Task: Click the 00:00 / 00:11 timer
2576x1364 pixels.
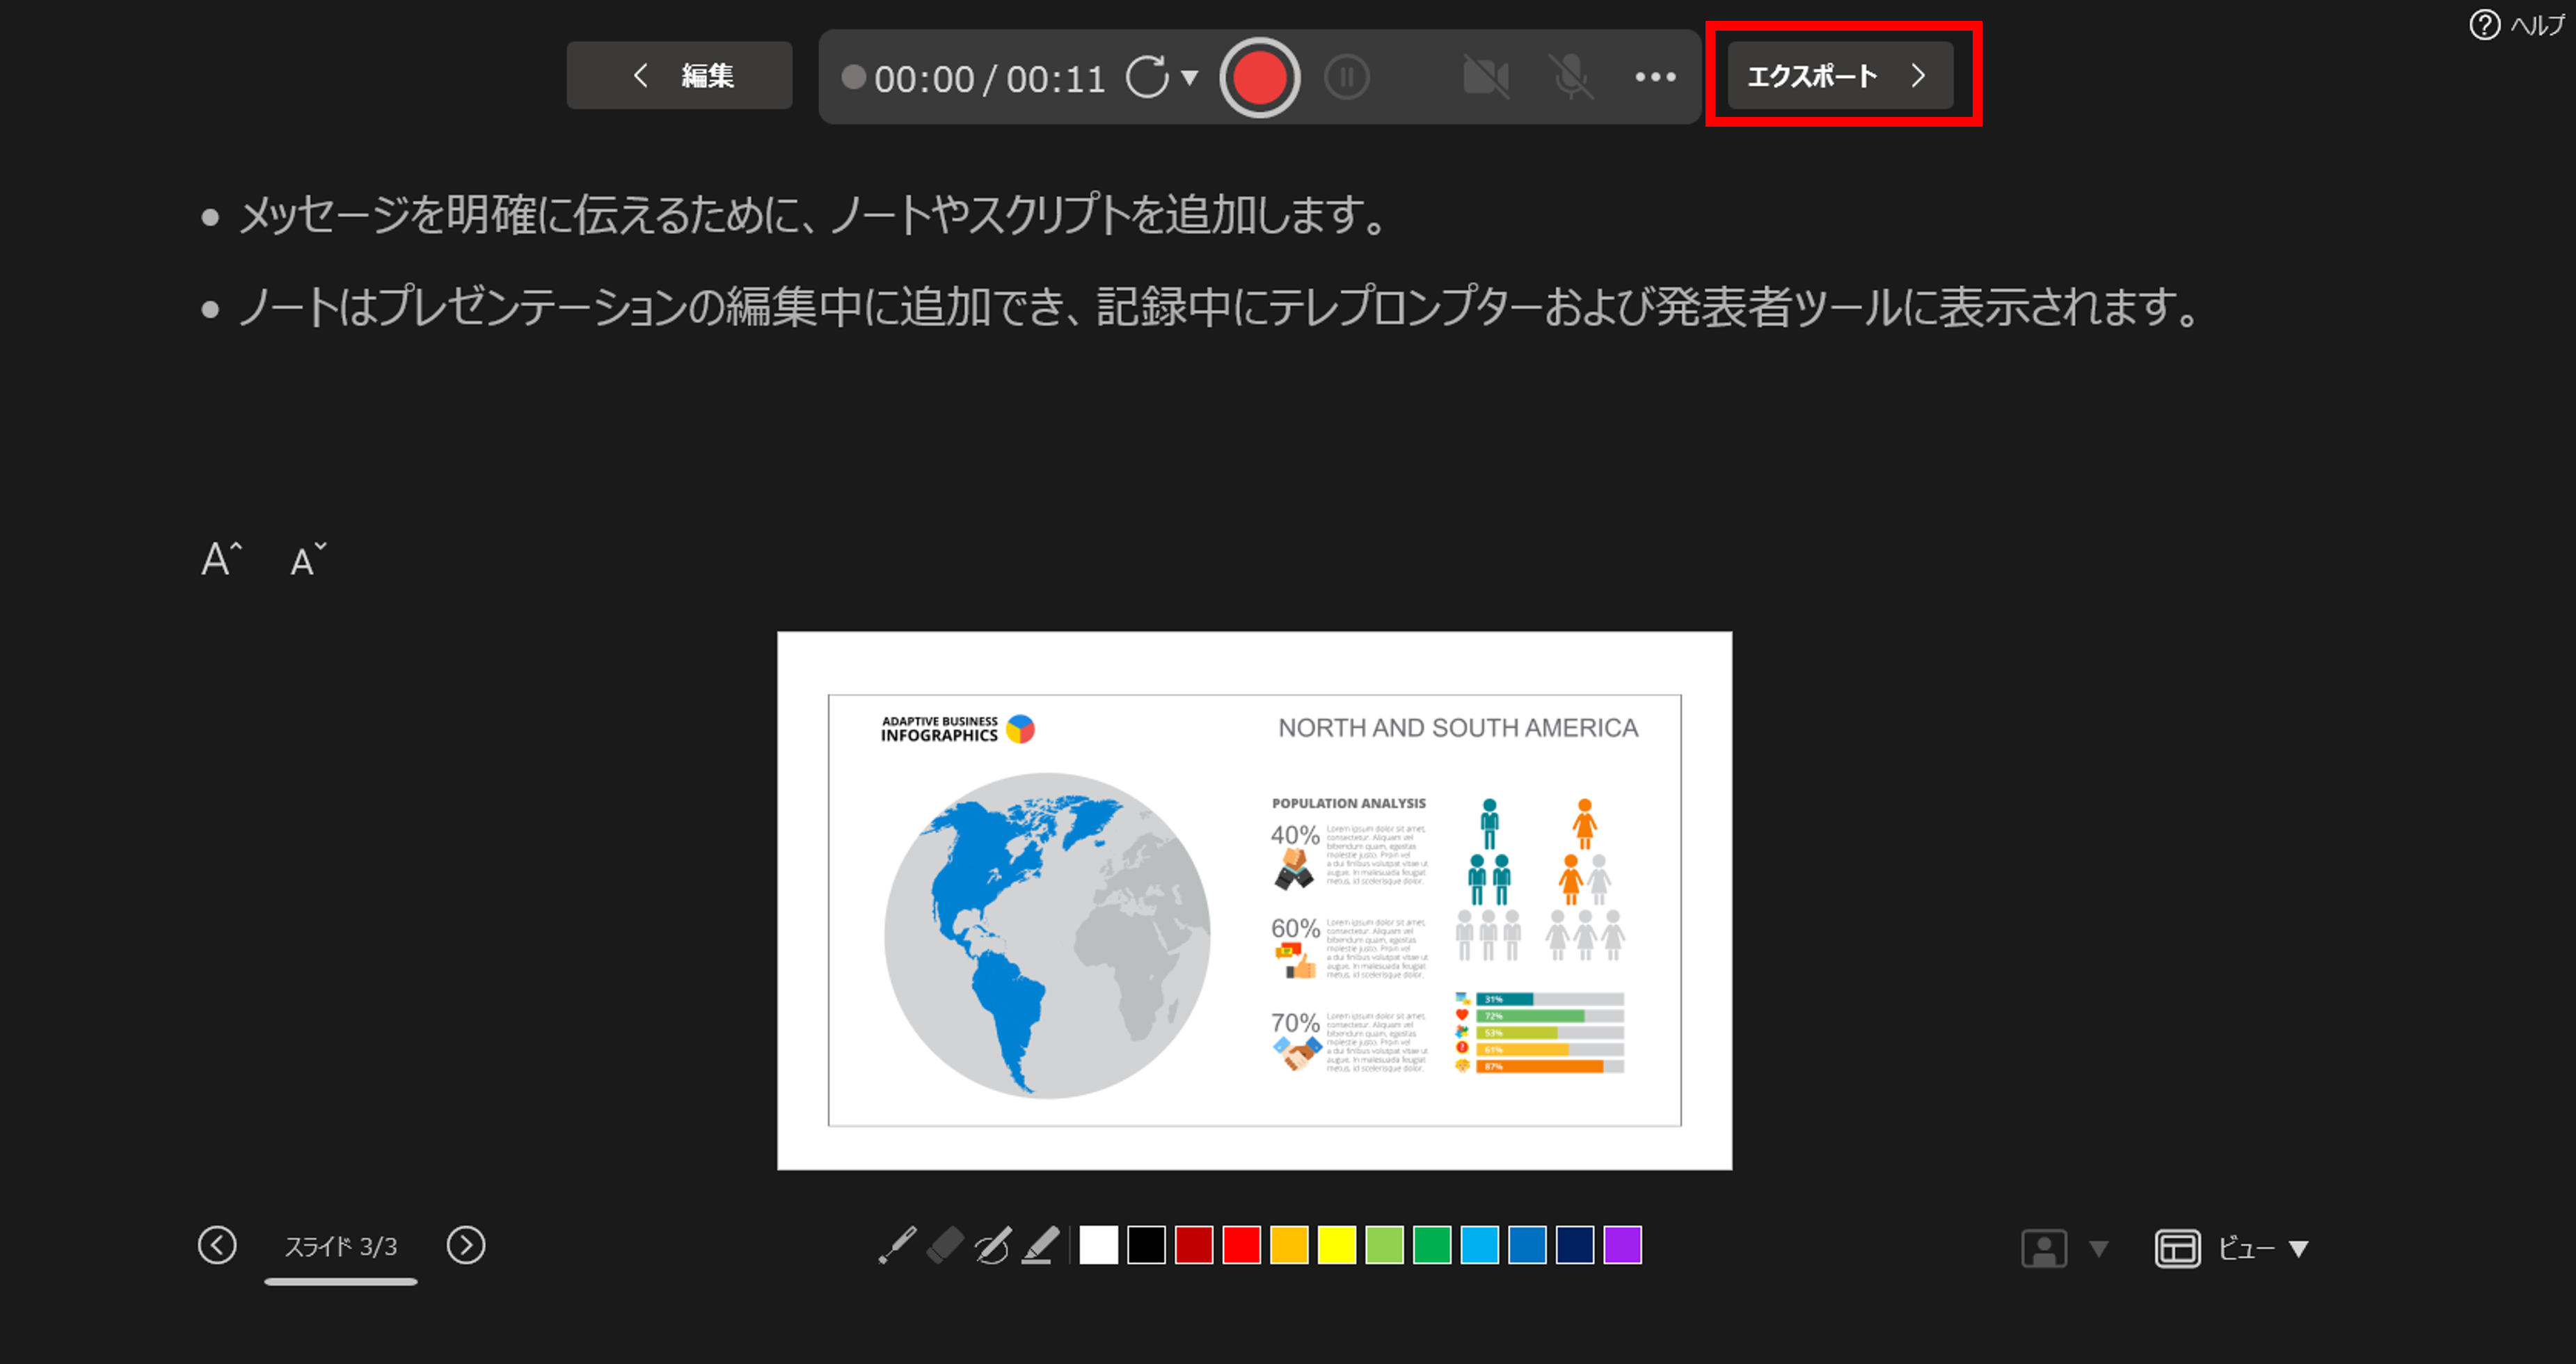Action: [x=989, y=78]
